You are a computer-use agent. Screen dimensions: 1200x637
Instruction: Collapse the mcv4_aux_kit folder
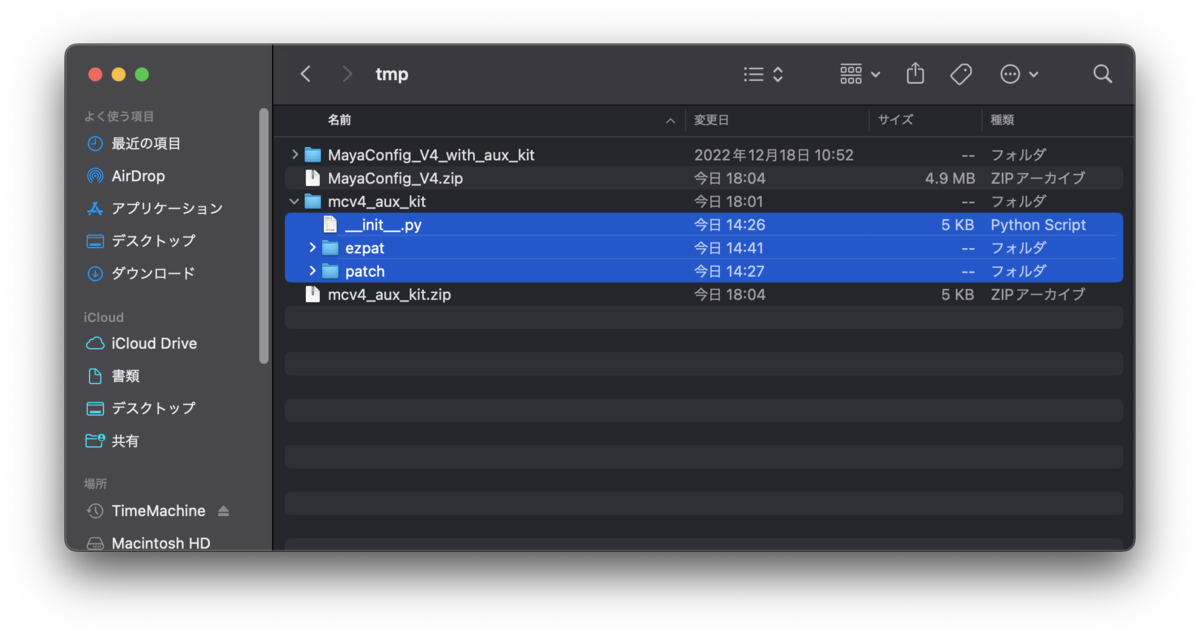coord(294,202)
